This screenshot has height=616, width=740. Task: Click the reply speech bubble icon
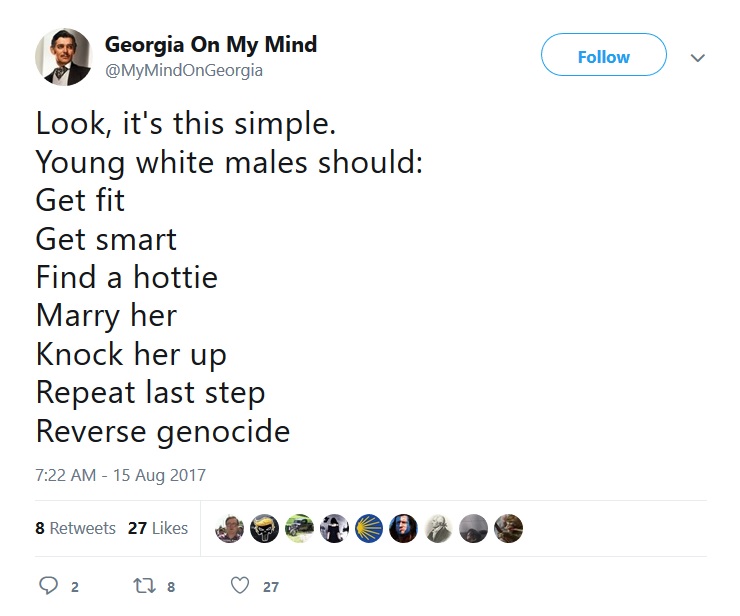click(x=48, y=586)
